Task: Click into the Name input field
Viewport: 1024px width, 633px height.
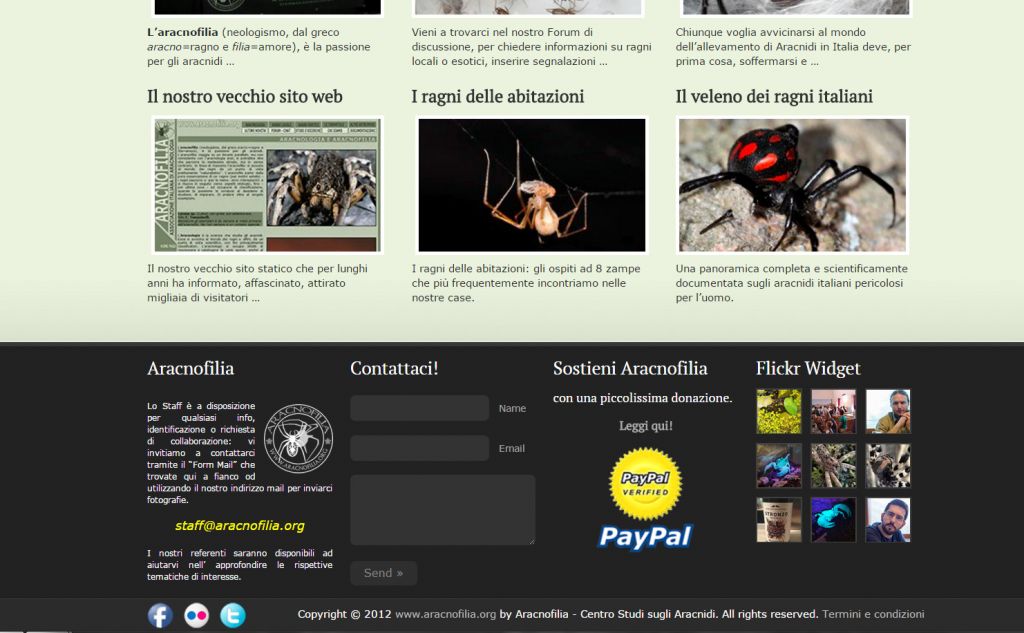Action: click(419, 408)
